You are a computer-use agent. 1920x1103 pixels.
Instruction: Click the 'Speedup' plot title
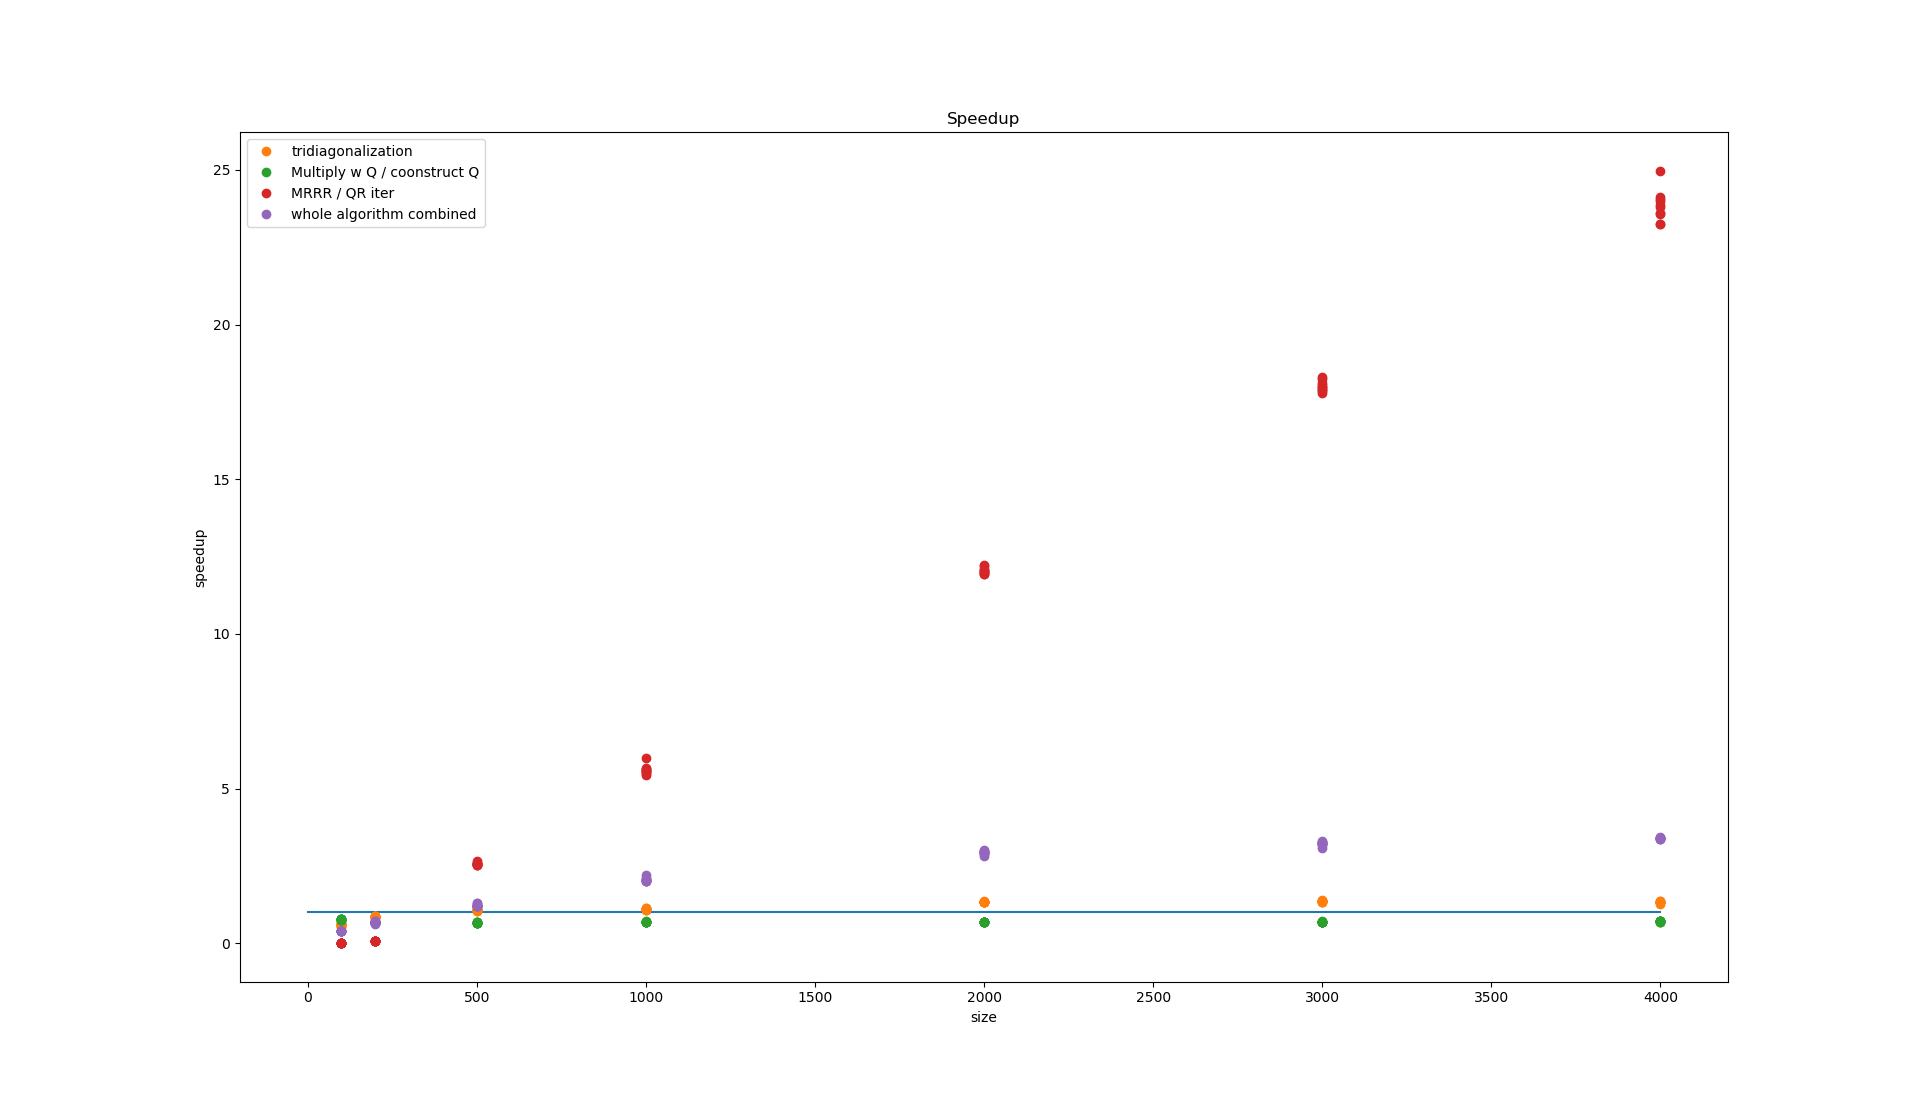pyautogui.click(x=982, y=119)
